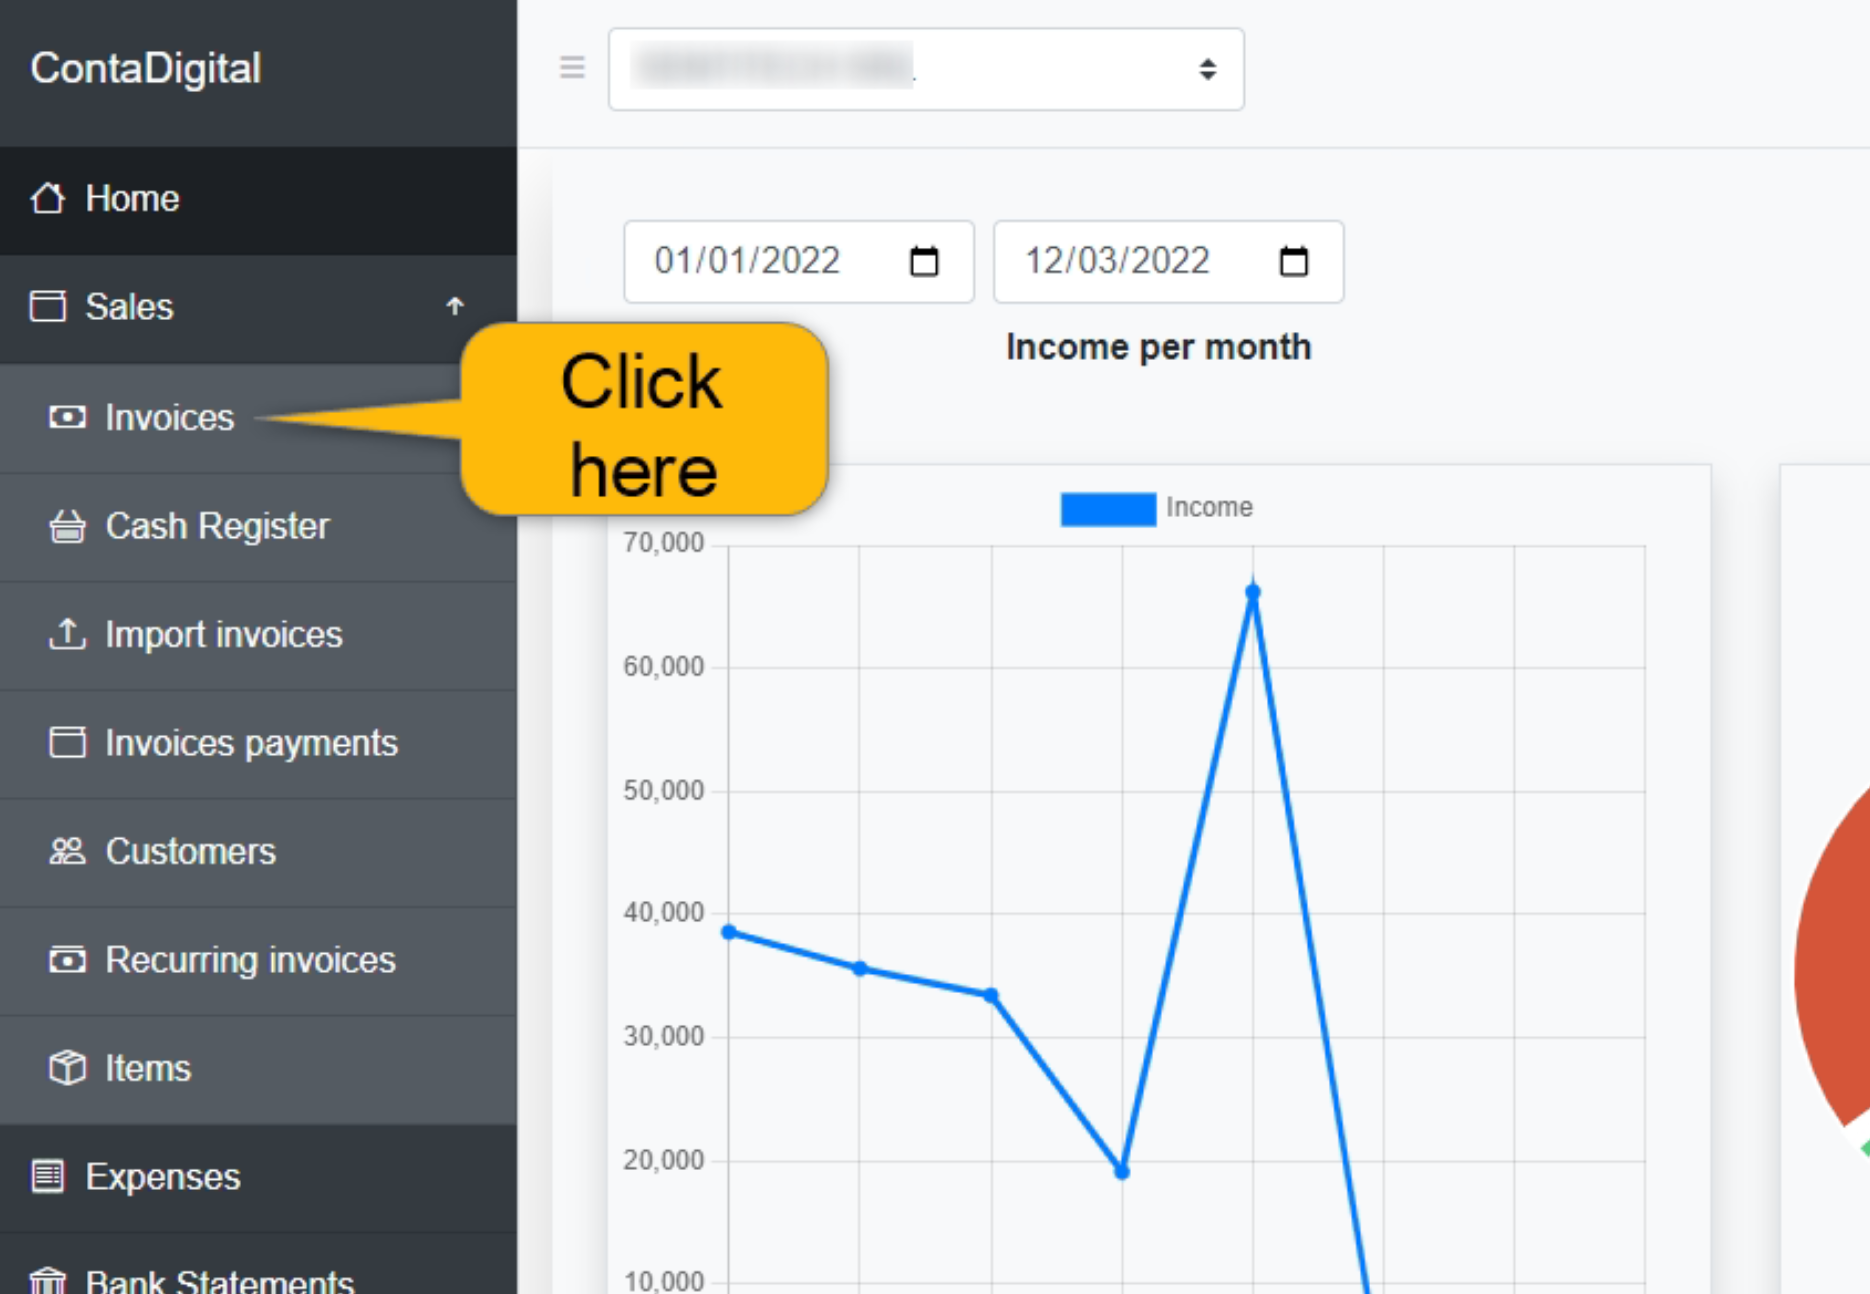Viewport: 1870px width, 1294px height.
Task: Click the Customers people icon
Action: pos(67,851)
